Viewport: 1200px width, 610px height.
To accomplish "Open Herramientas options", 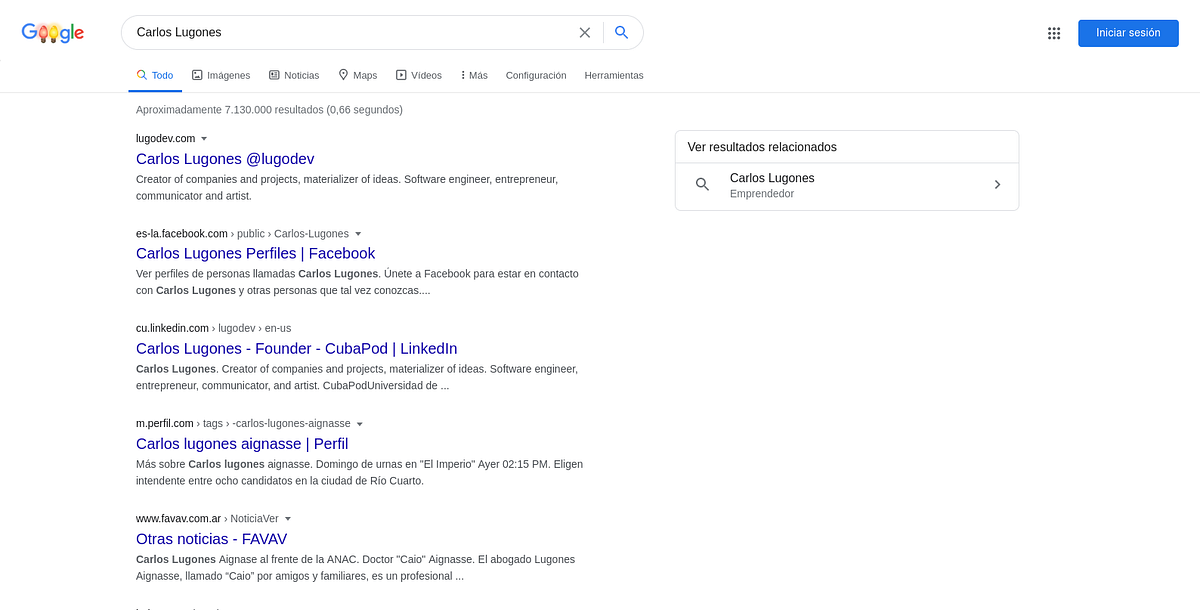I will (x=614, y=75).
